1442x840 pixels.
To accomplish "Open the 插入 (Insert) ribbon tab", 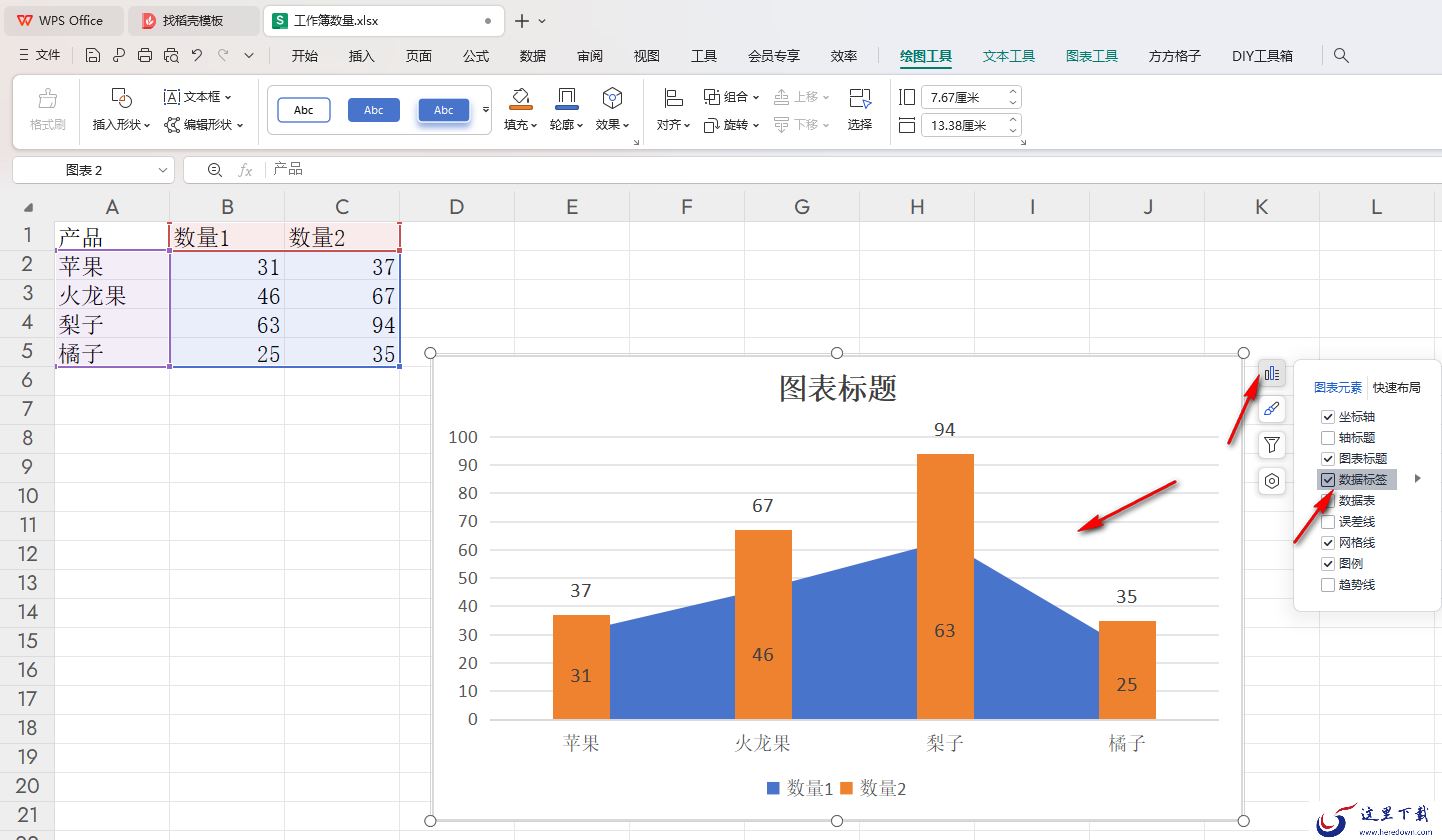I will (362, 56).
